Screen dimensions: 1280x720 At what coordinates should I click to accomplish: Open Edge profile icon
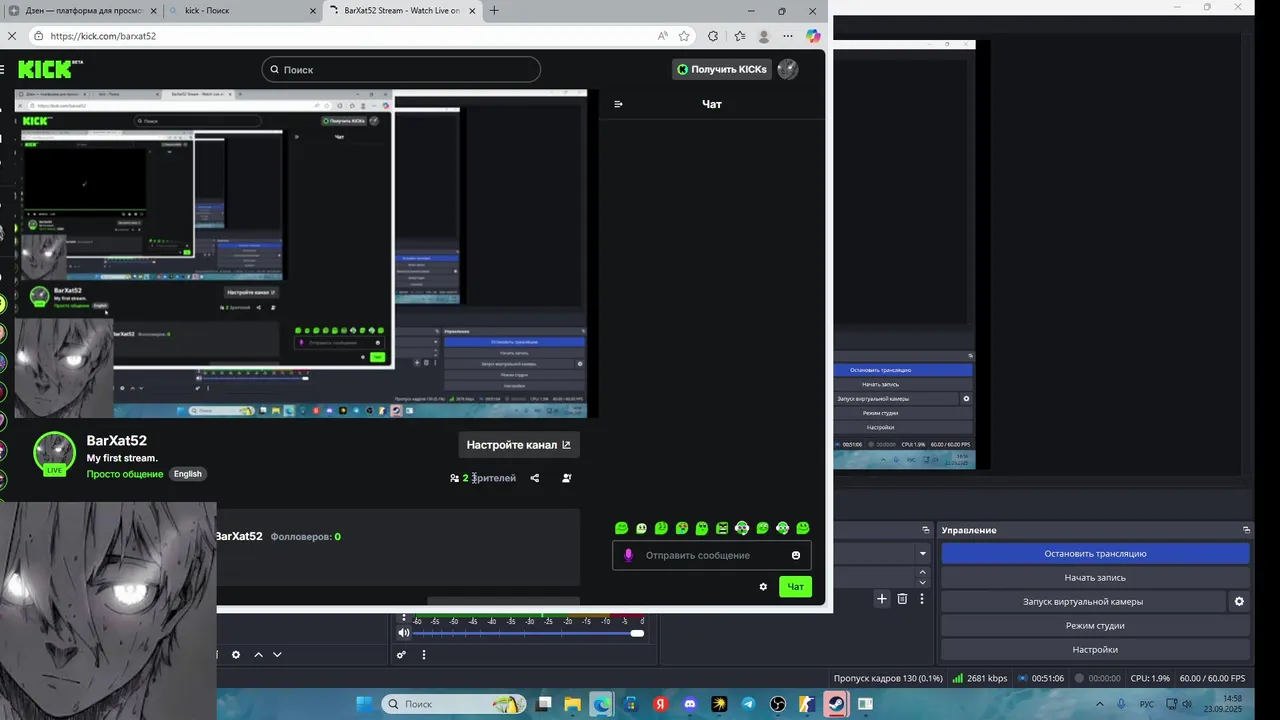(x=765, y=36)
